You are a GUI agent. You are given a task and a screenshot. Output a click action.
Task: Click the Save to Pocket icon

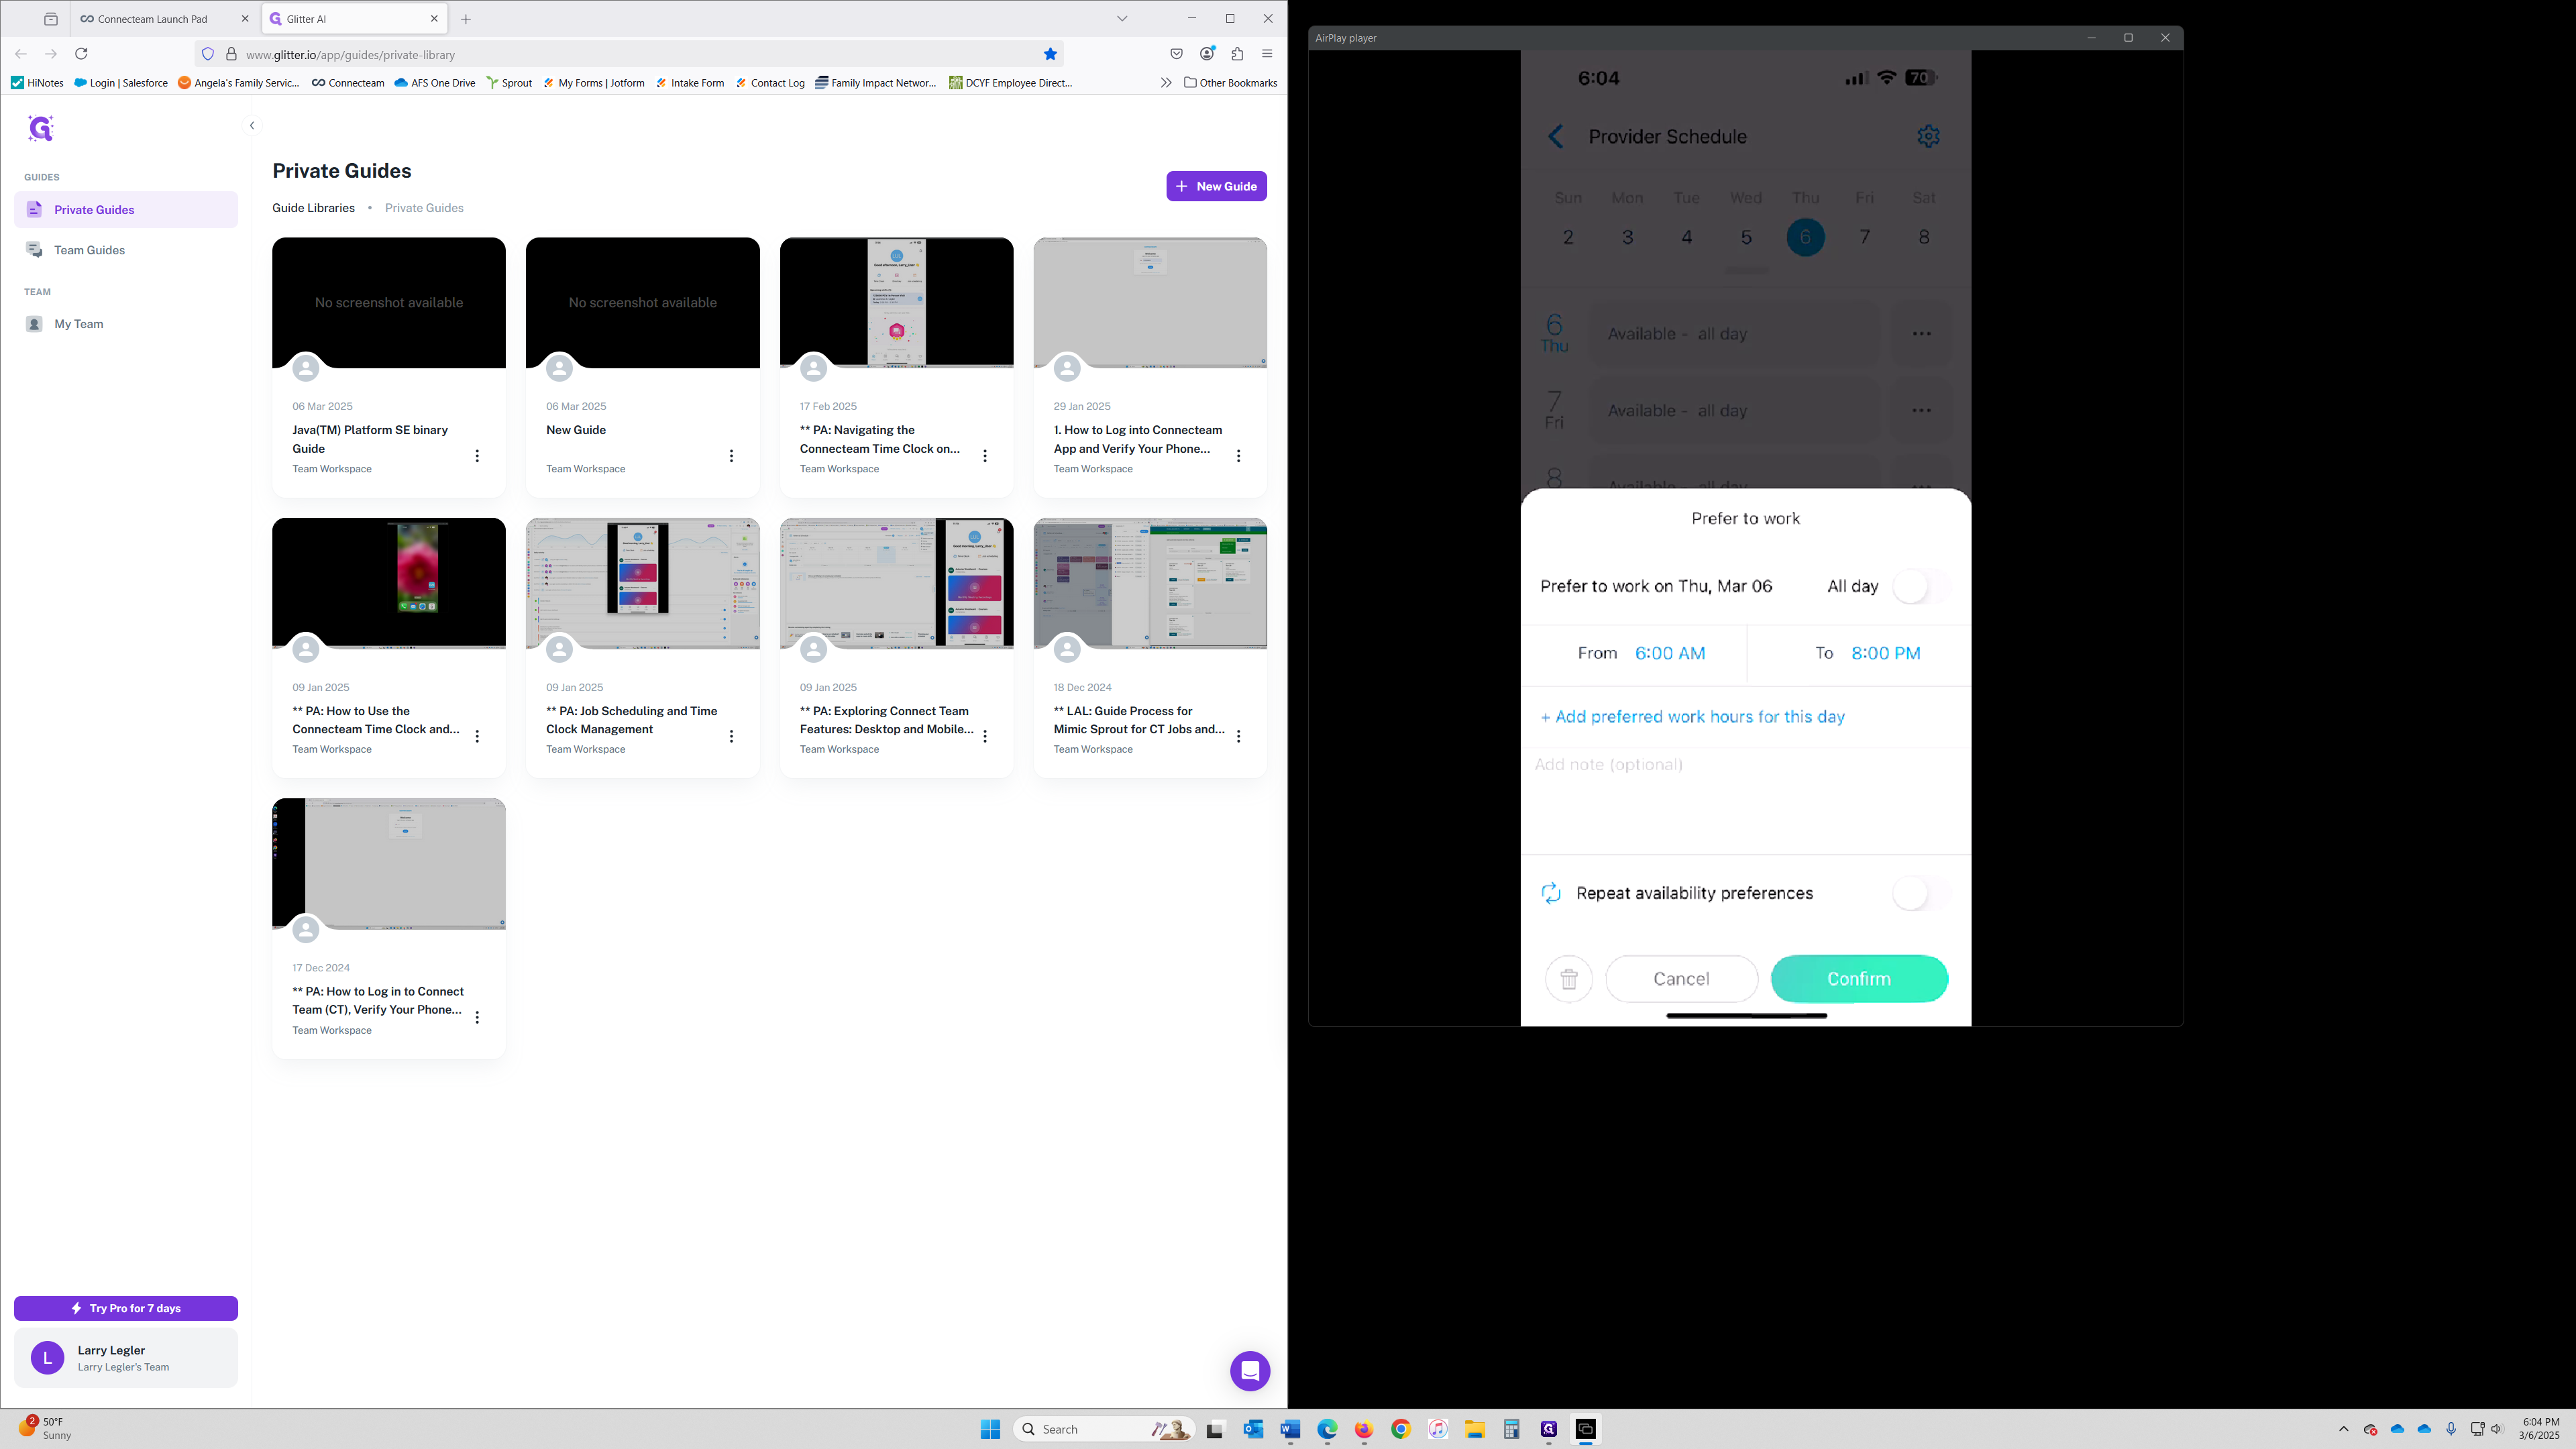pos(1176,54)
